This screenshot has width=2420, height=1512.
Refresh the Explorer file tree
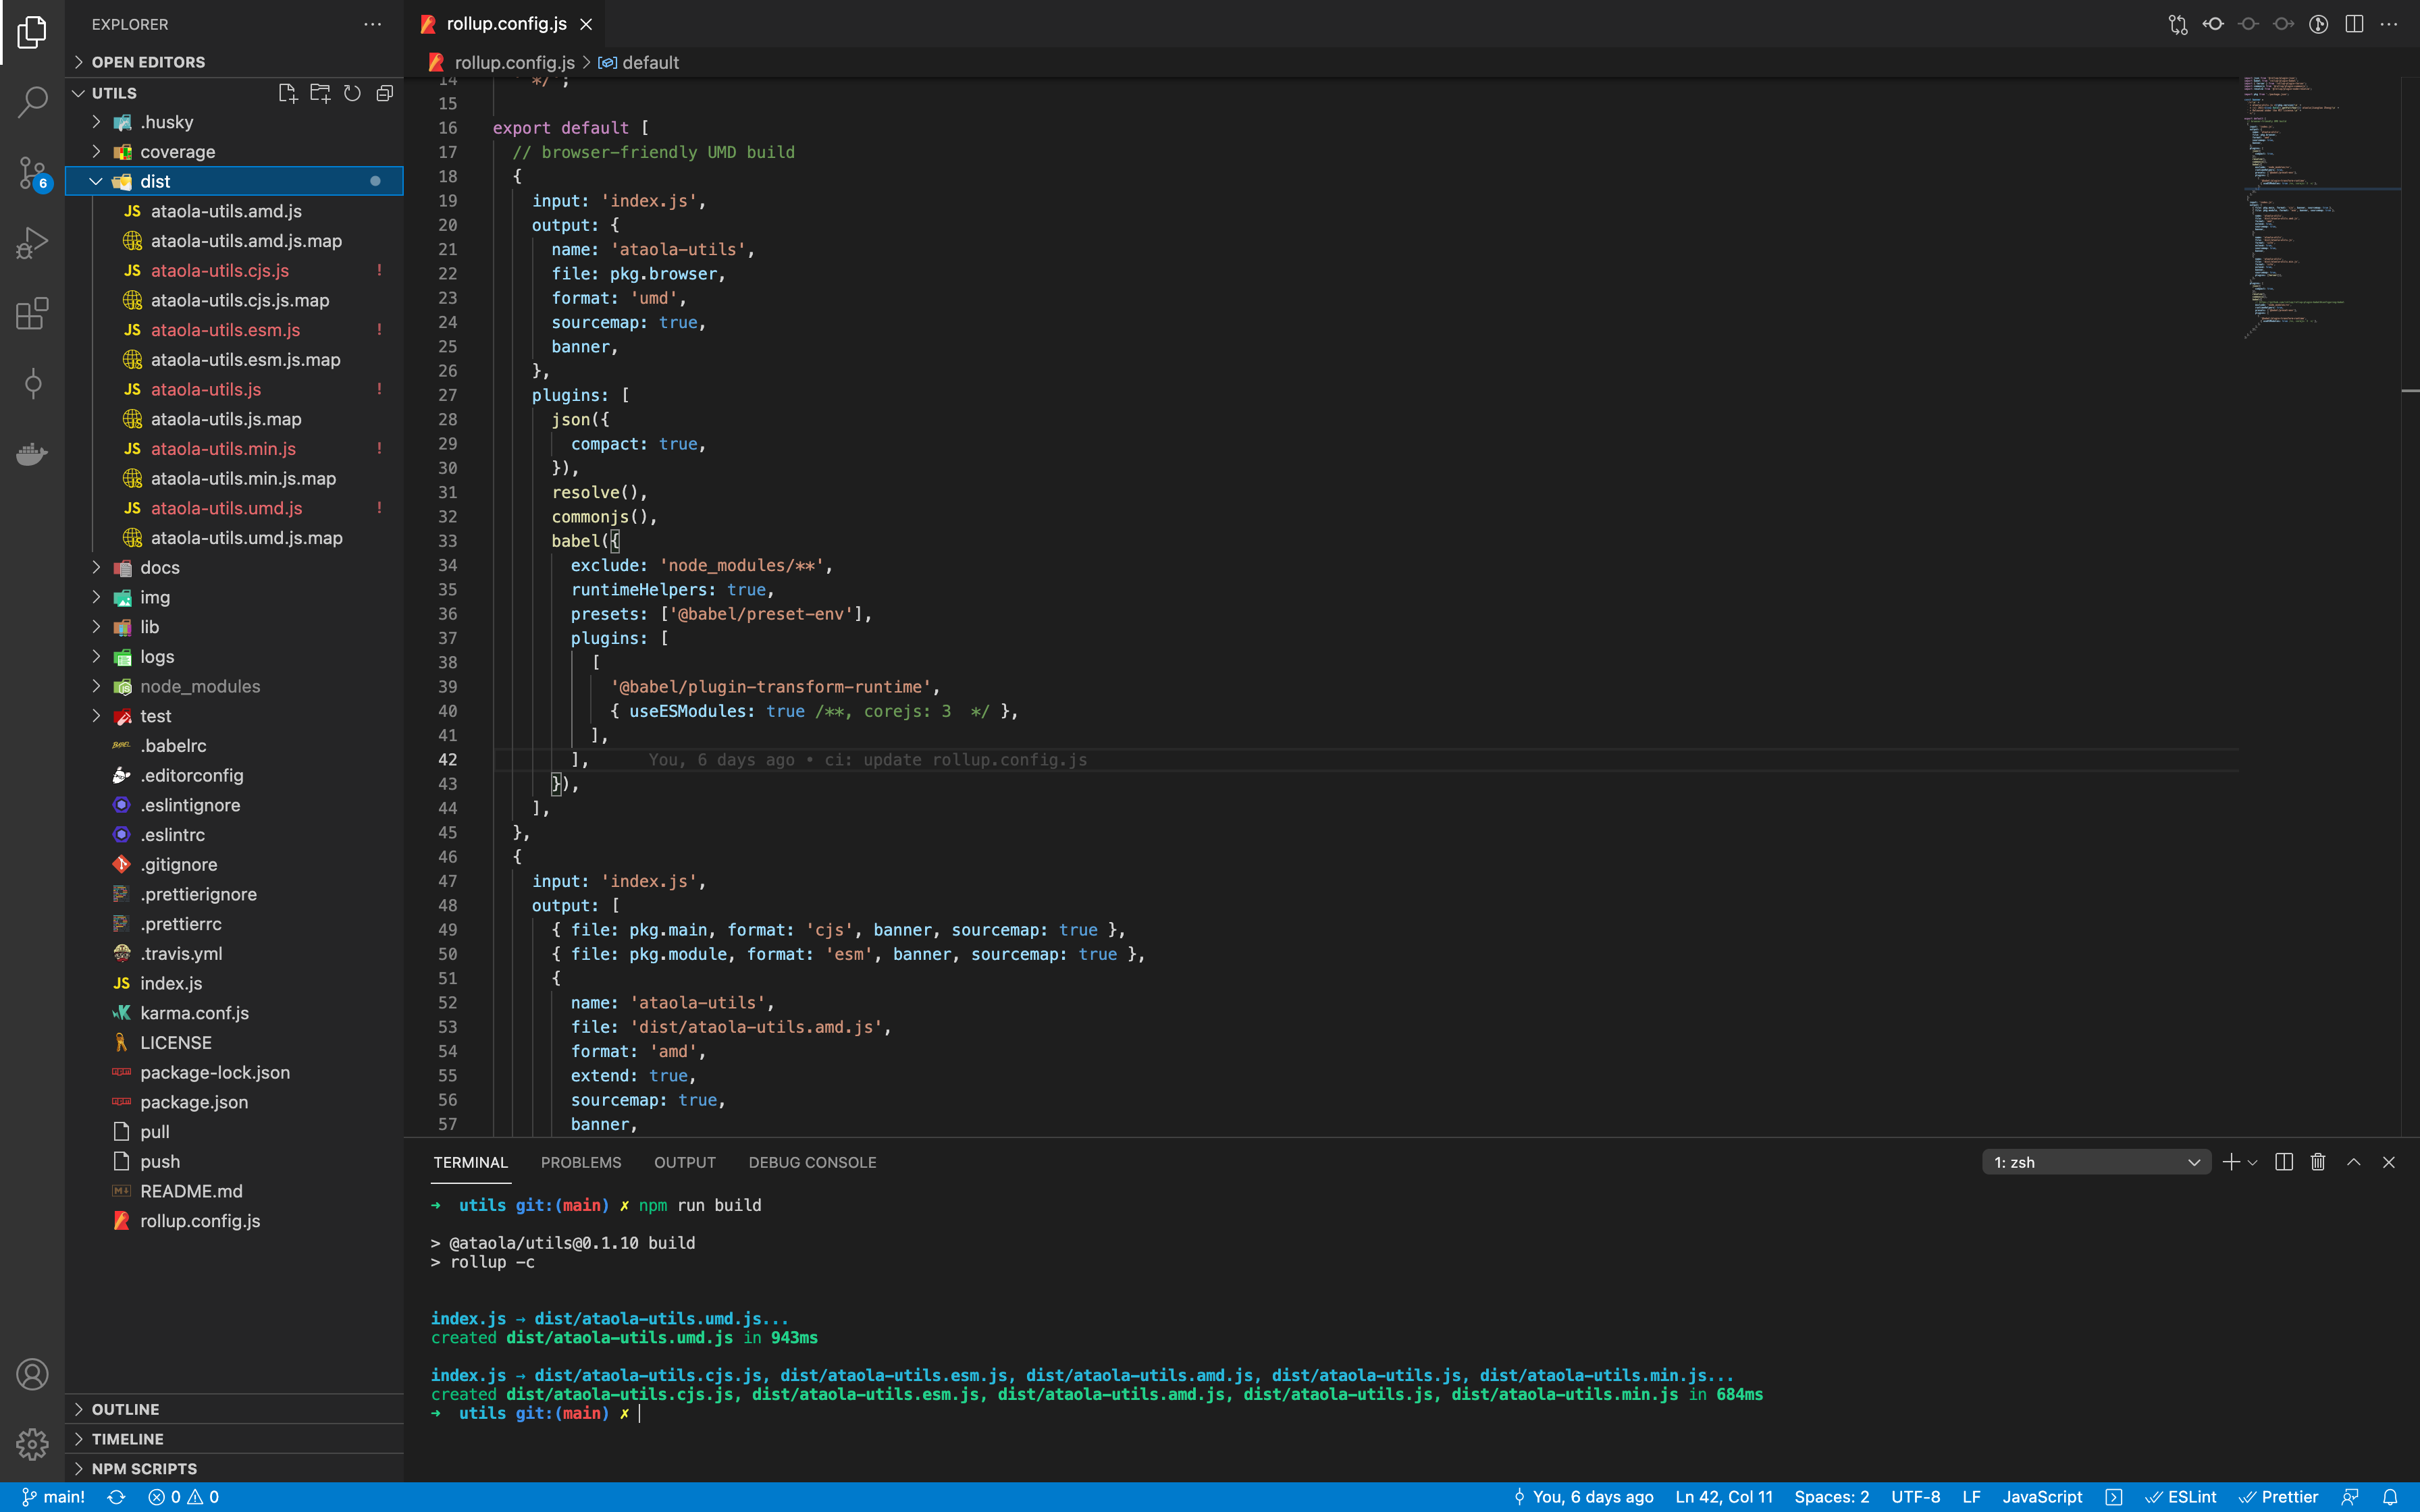tap(352, 93)
